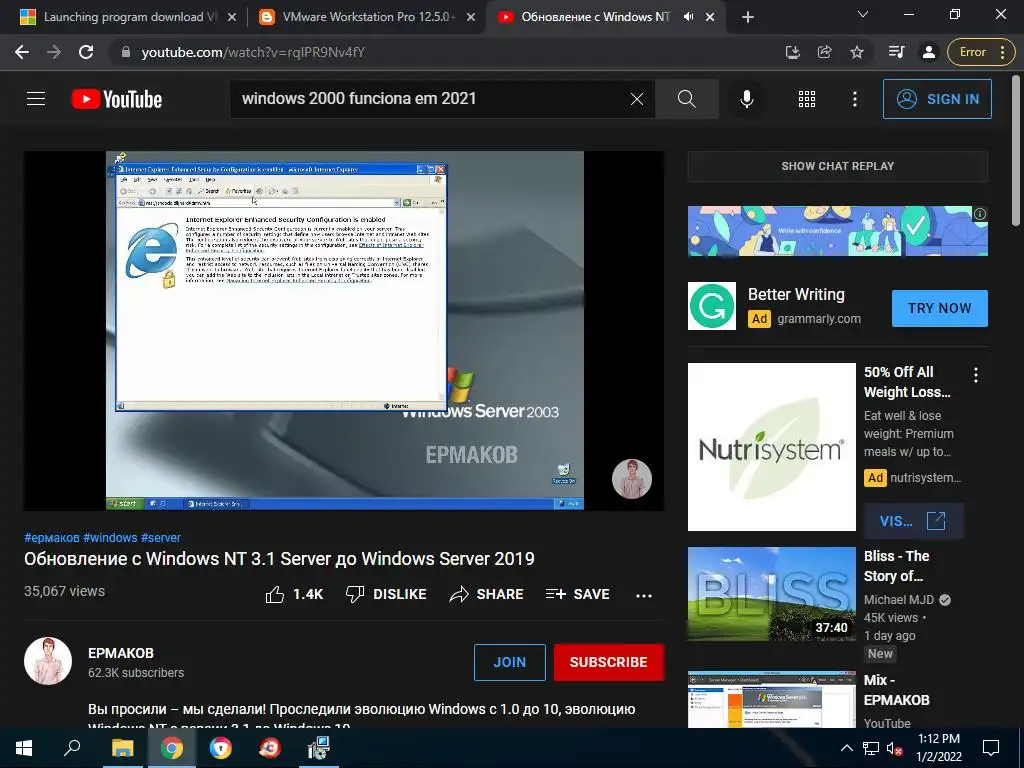The height and width of the screenshot is (768, 1024).
Task: Open ЕРМАКОВ channel name link
Action: [121, 653]
